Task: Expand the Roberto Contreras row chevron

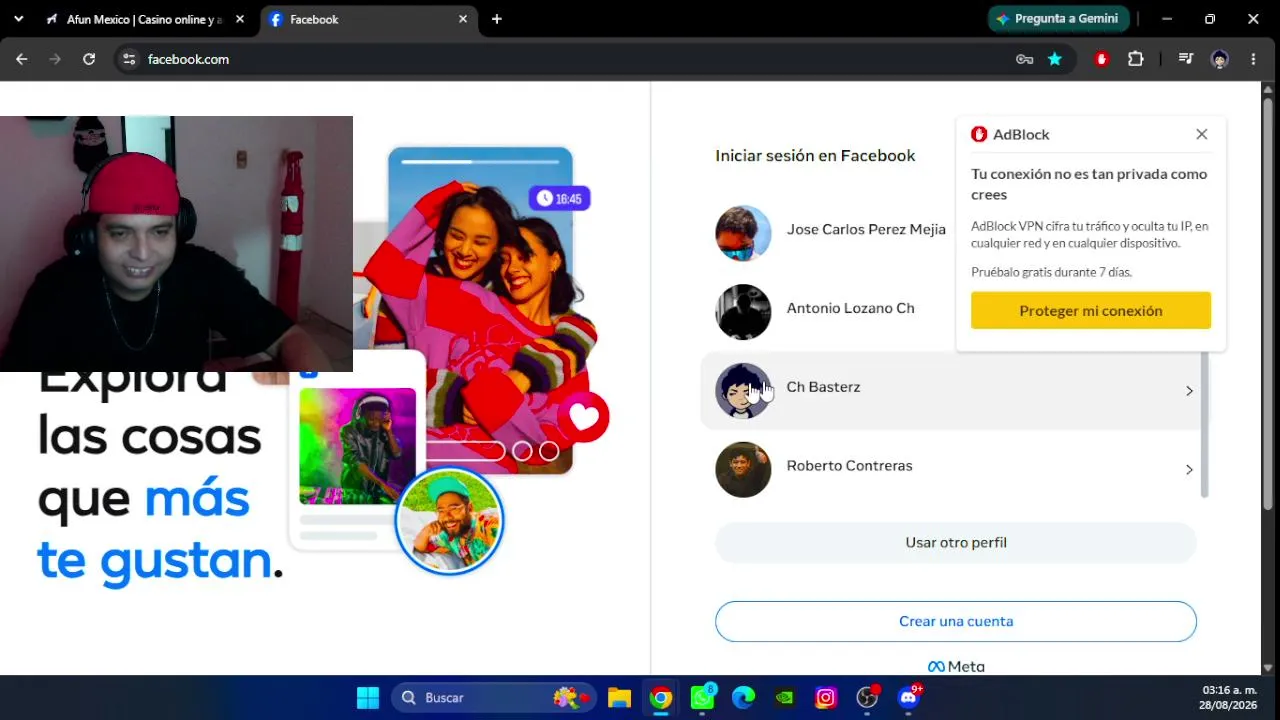Action: click(x=1189, y=470)
